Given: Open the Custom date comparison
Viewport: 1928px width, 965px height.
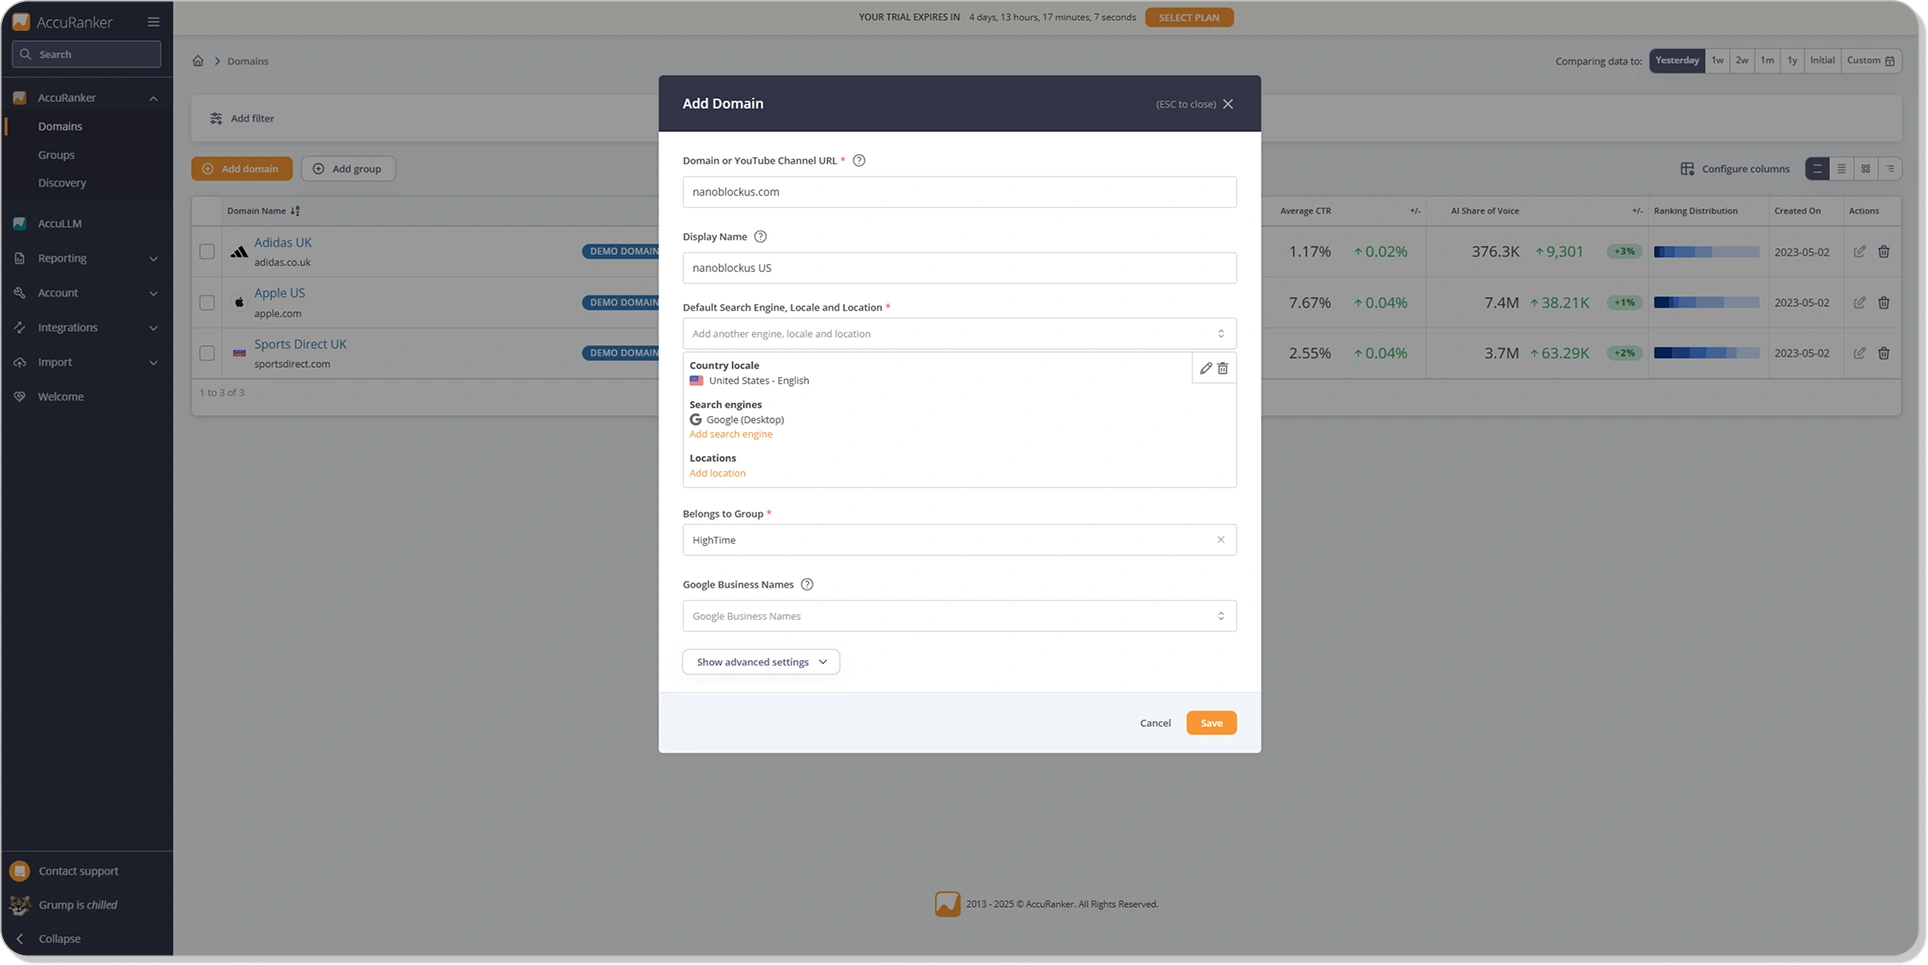Looking at the screenshot, I should click(x=1870, y=61).
